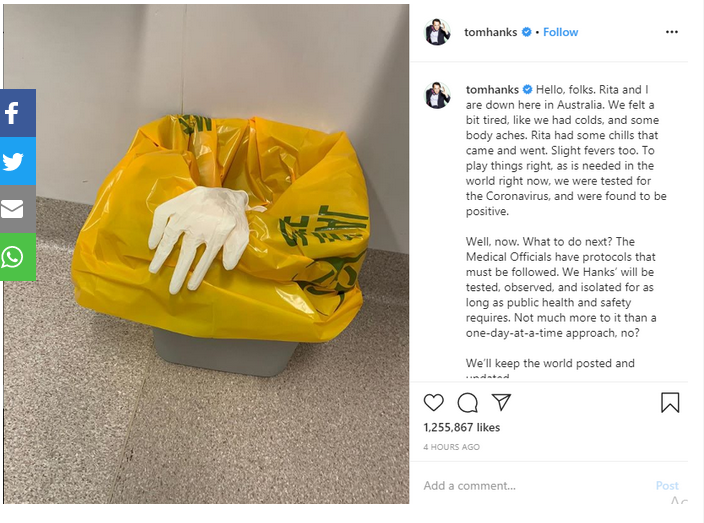
Task: Focus the Add a comment field
Action: click(x=534, y=486)
